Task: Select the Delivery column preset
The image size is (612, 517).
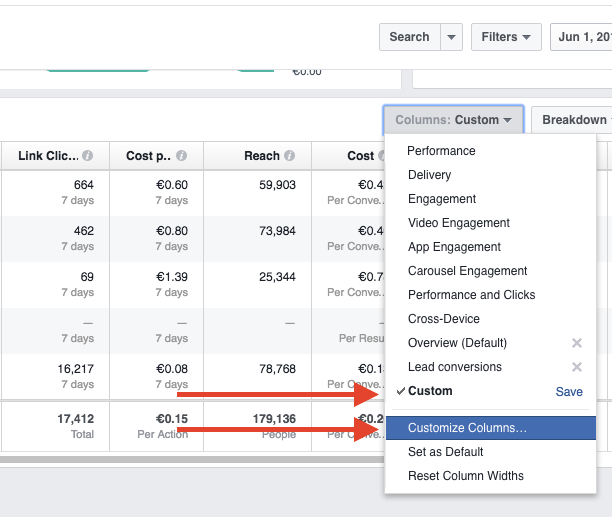Action: [490, 175]
